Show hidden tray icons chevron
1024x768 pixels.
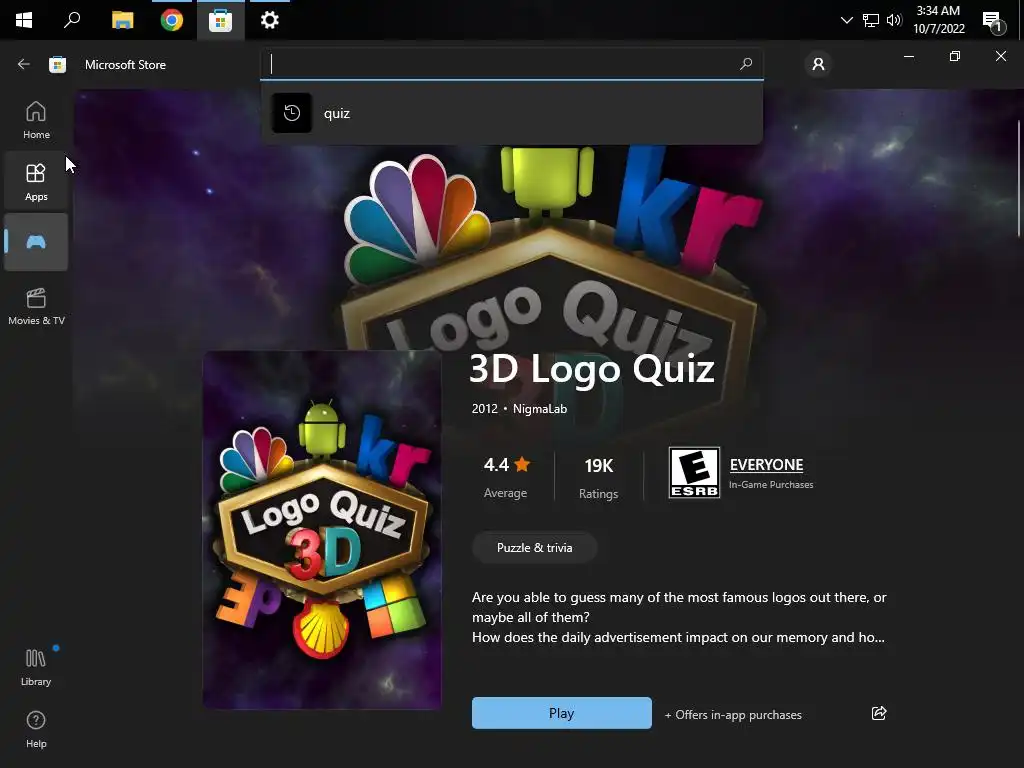point(846,20)
